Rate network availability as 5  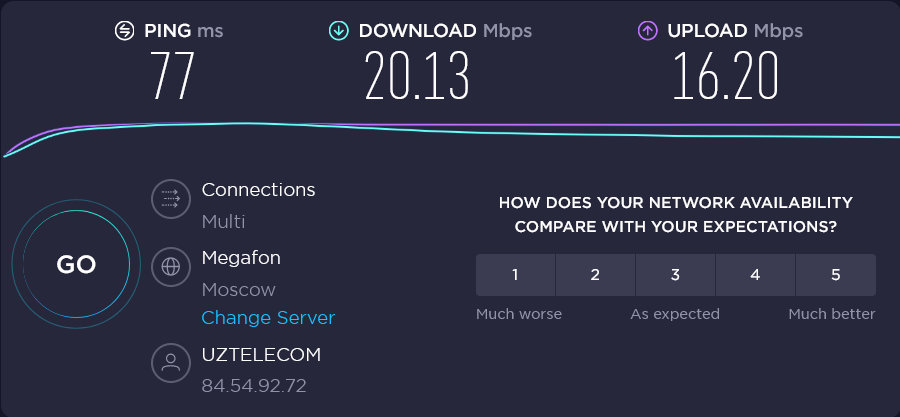[835, 275]
